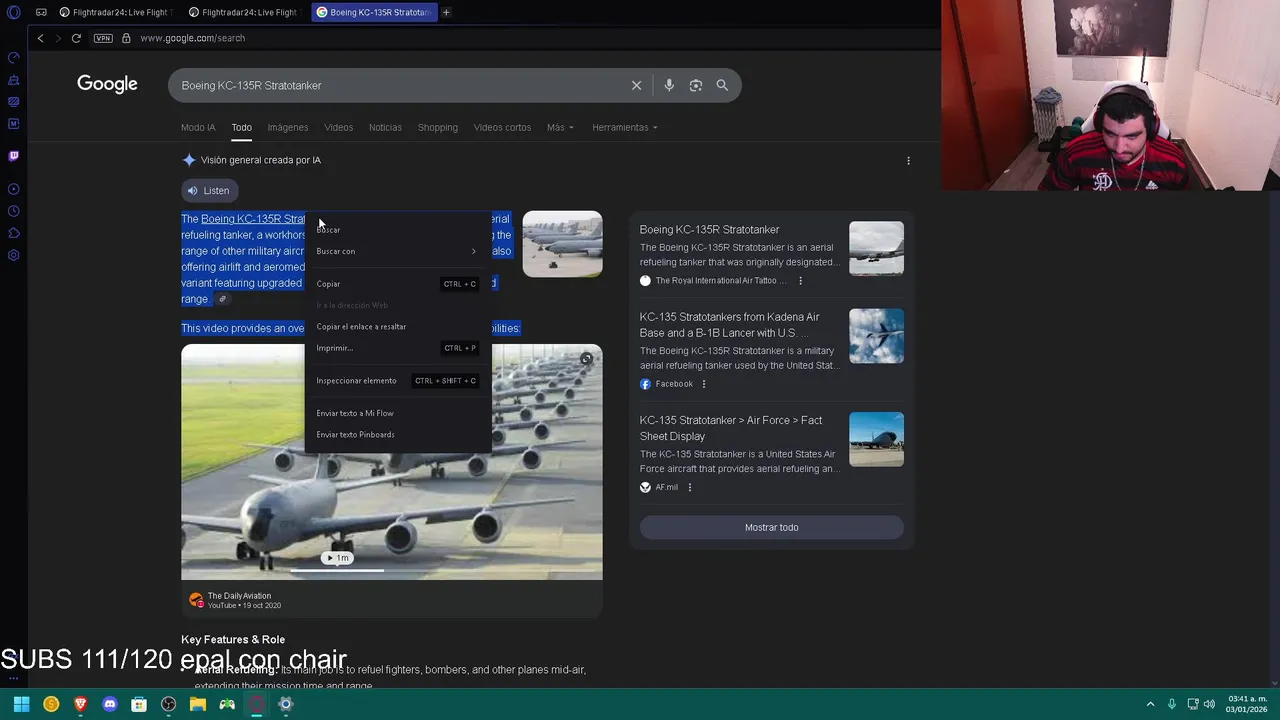Open browser Settings gear in sidebar
Image resolution: width=1280 pixels, height=720 pixels.
(x=13, y=255)
